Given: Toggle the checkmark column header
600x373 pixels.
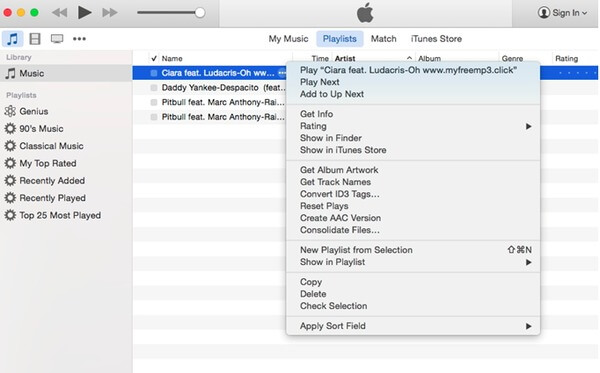Looking at the screenshot, I should tap(153, 59).
